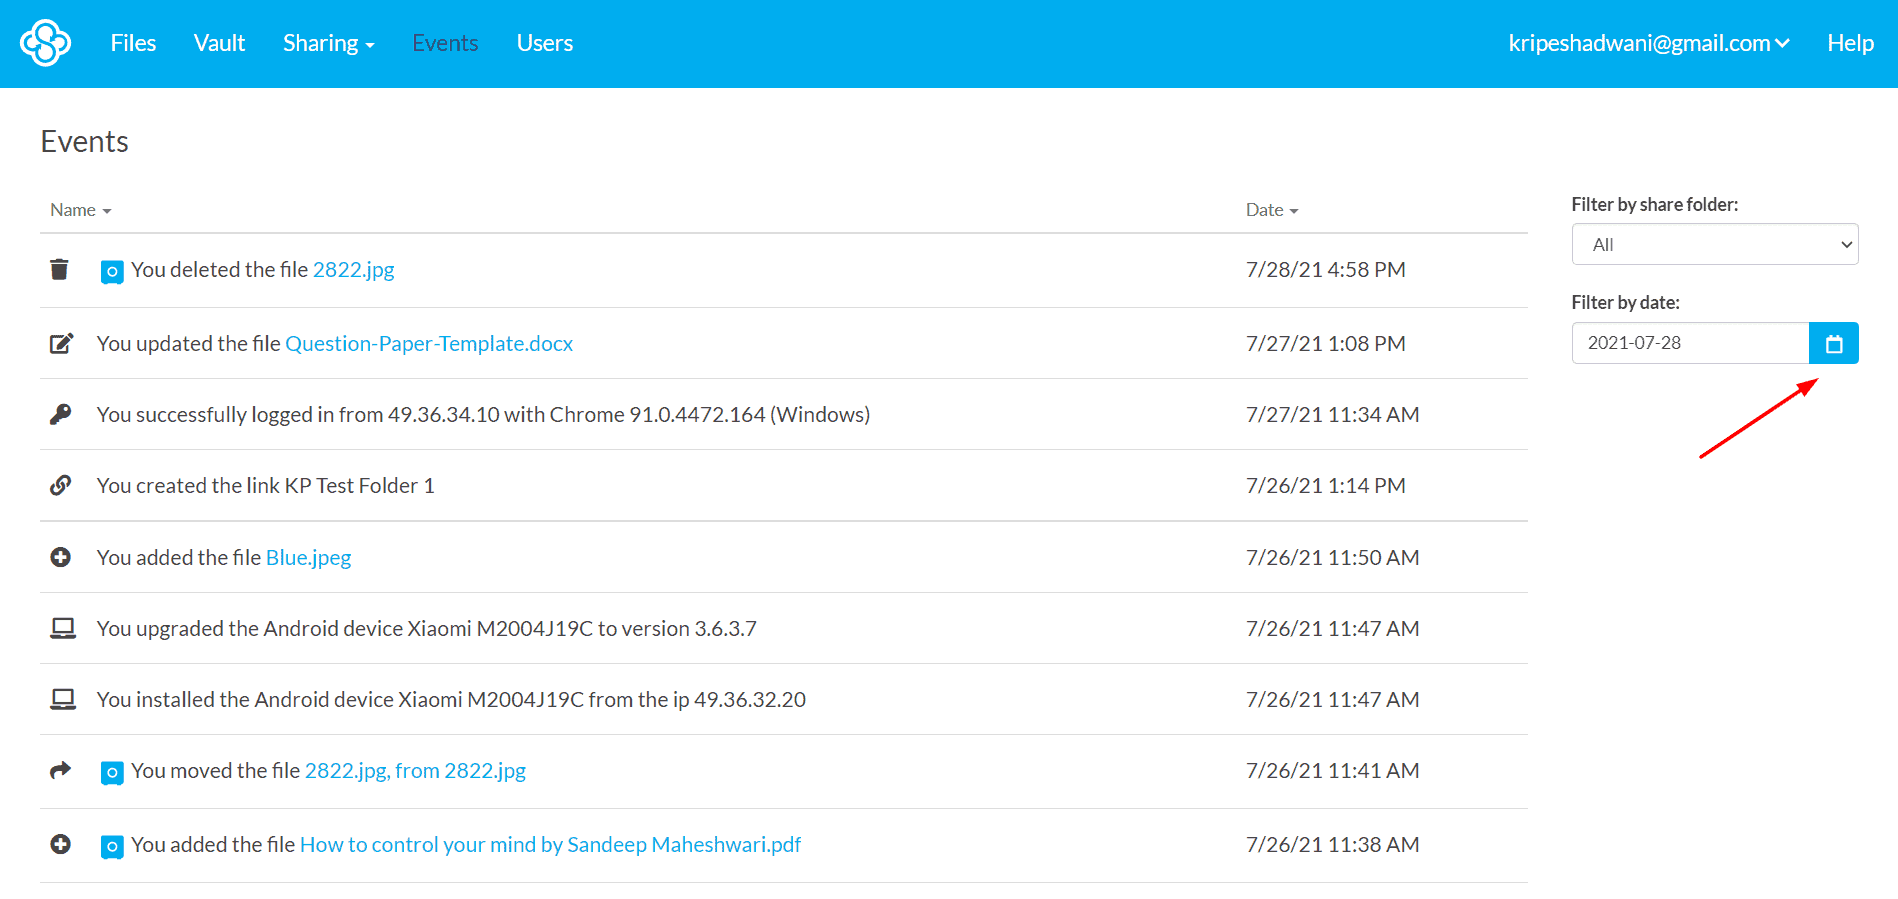Click the trash icon beside deleted 2822.jpg
This screenshot has width=1898, height=899.
60,269
